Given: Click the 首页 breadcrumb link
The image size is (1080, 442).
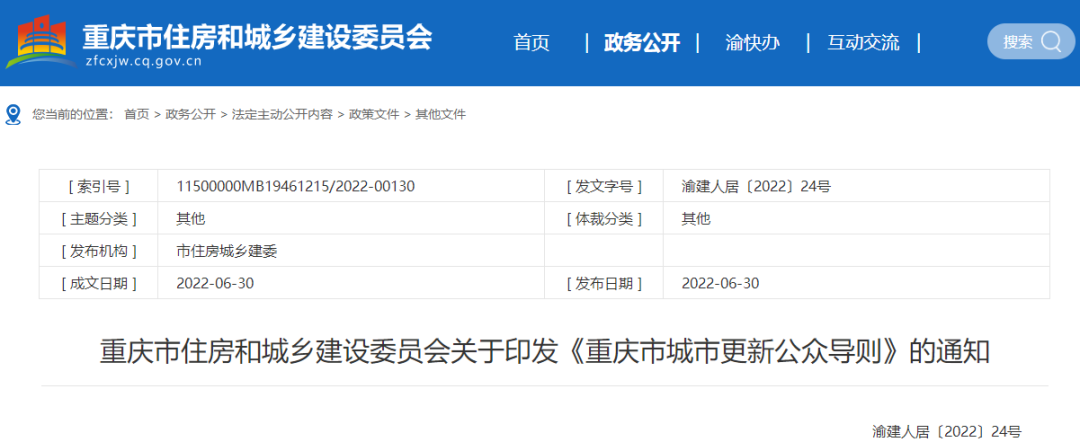Looking at the screenshot, I should point(136,115).
